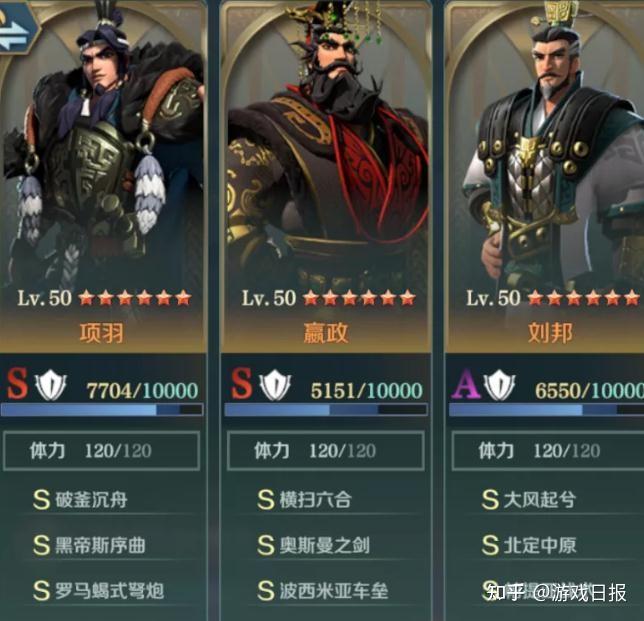Click the red S rank badge of 项羽
Image resolution: width=644 pixels, height=621 pixels.
[17, 383]
